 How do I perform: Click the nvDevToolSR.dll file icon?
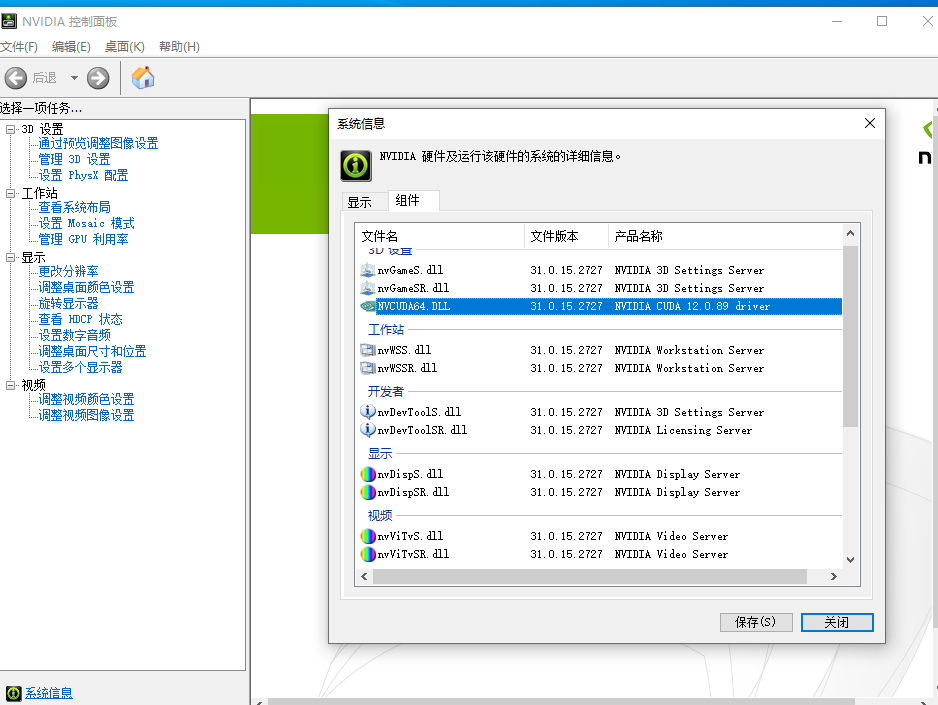[367, 430]
